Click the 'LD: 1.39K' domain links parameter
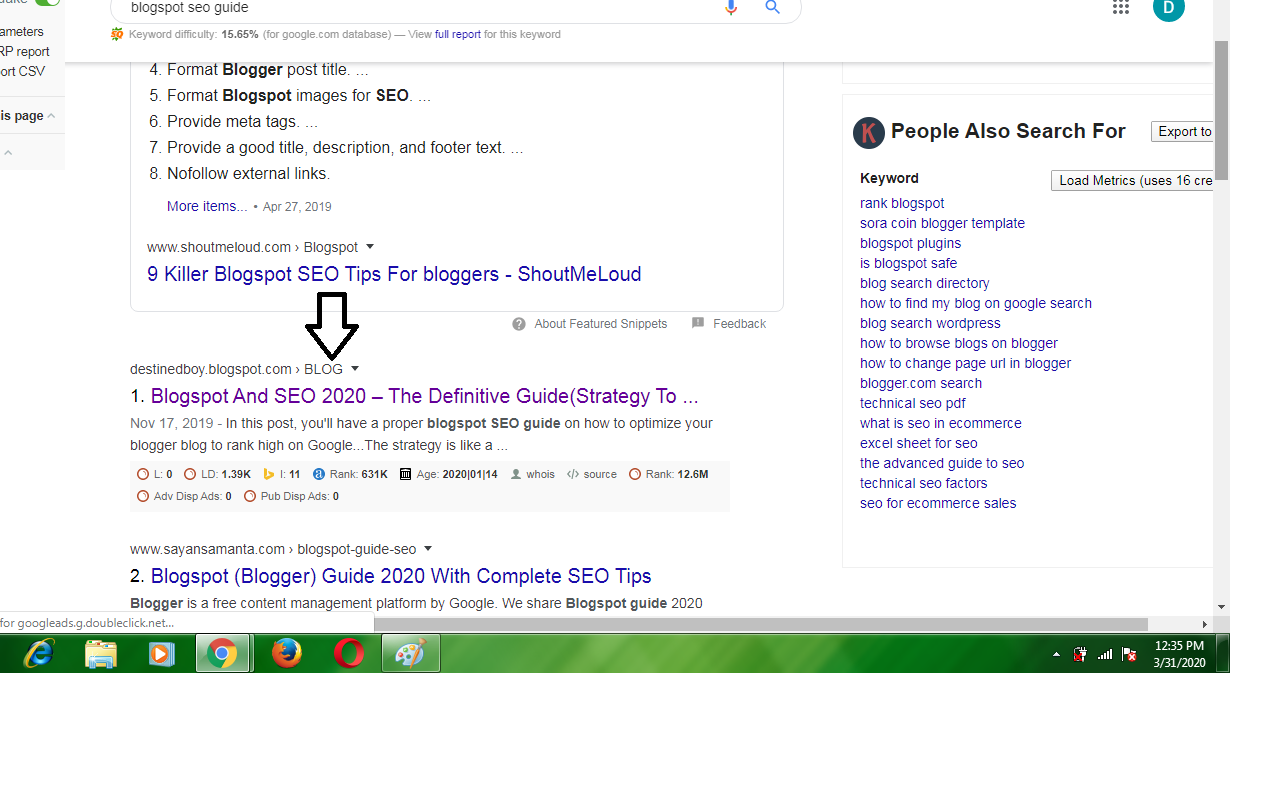Screen dimensions: 1280x800 pos(217,474)
